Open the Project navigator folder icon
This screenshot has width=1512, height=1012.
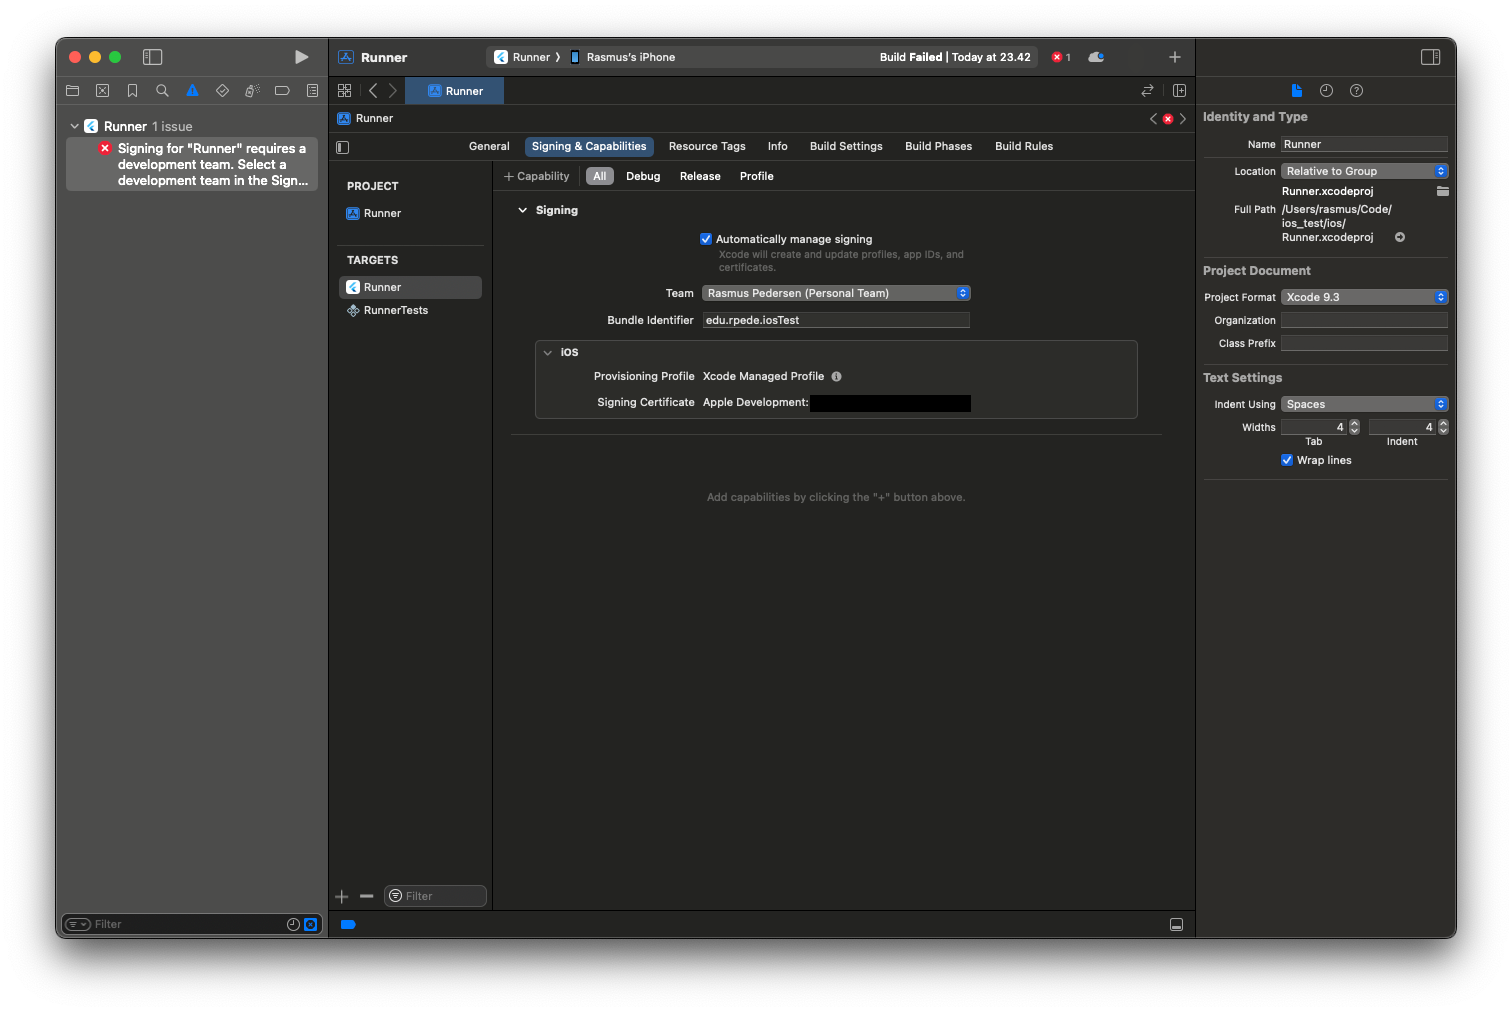72,90
